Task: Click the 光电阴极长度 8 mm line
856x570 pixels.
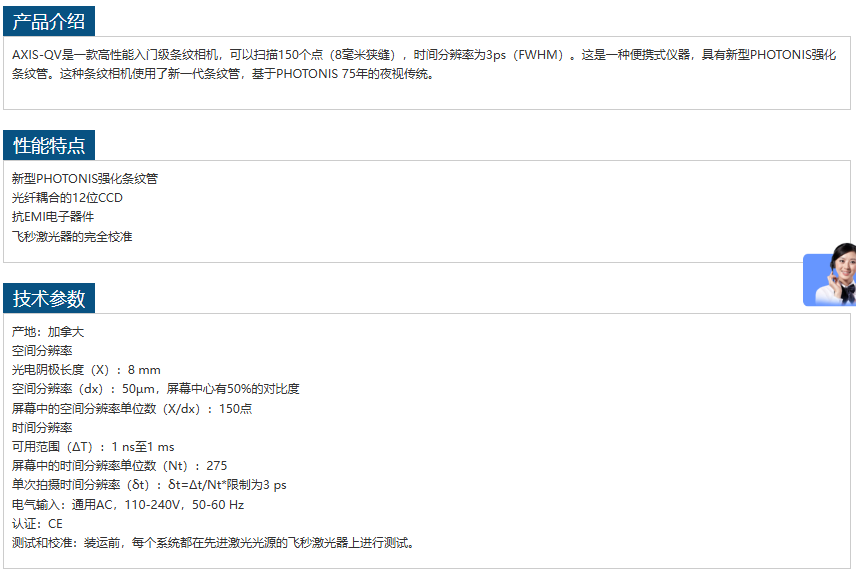Action: pyautogui.click(x=86, y=370)
